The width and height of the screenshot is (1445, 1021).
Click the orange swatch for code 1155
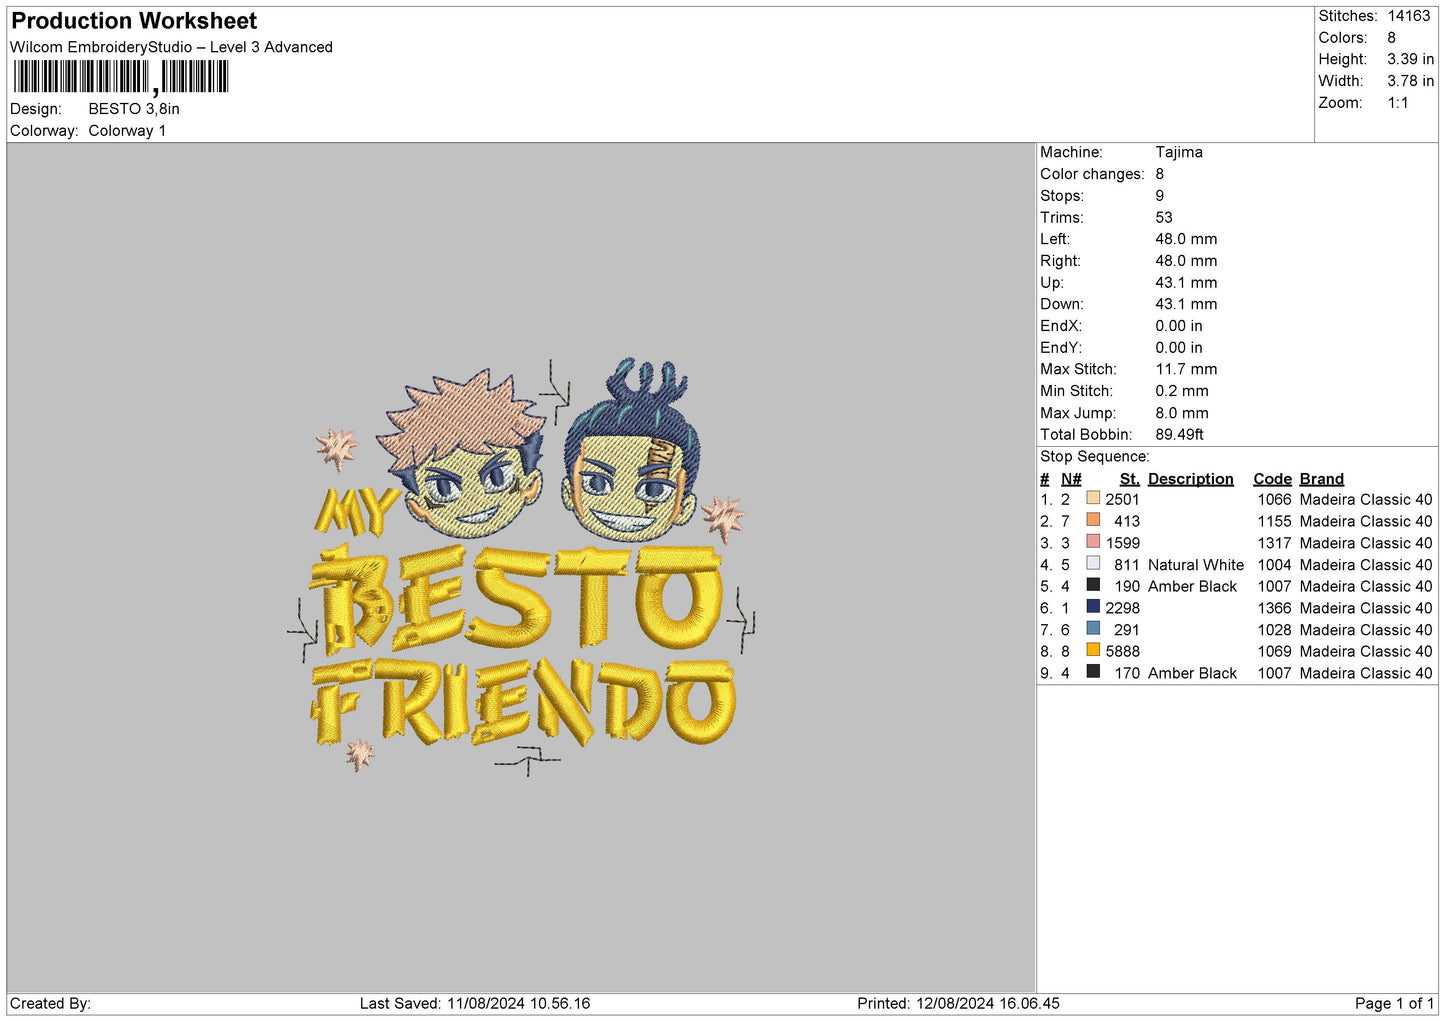[x=1093, y=520]
